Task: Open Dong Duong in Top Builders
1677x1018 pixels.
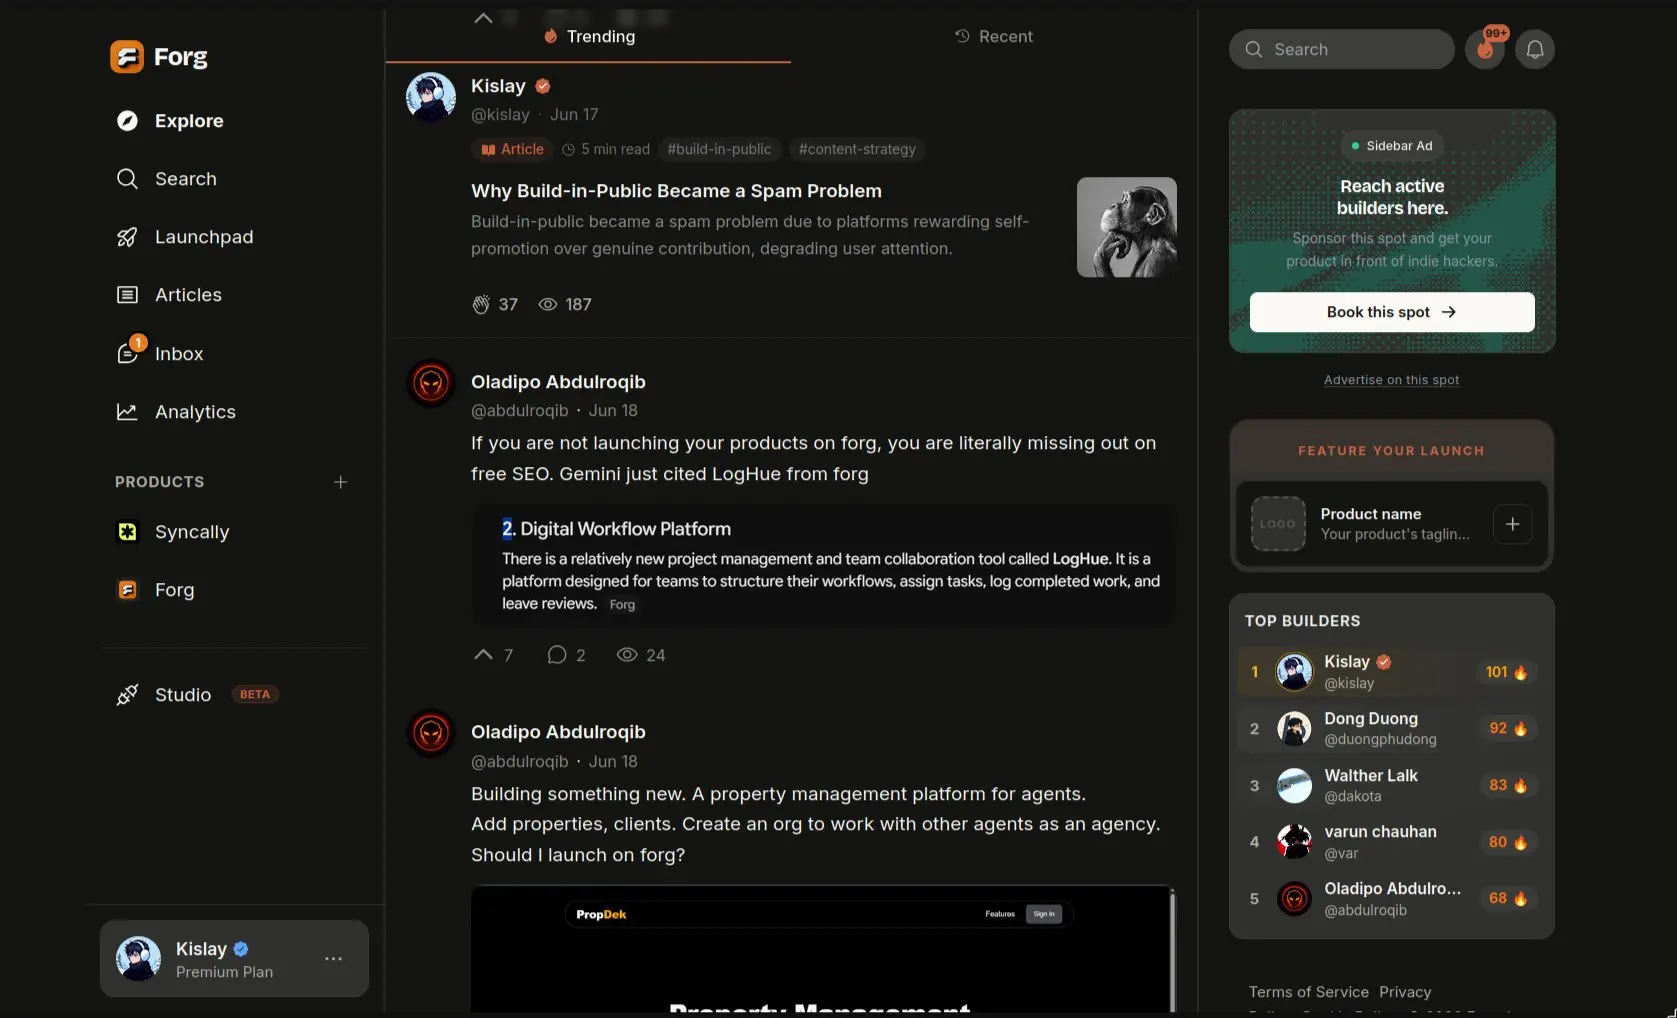Action: (x=1391, y=729)
